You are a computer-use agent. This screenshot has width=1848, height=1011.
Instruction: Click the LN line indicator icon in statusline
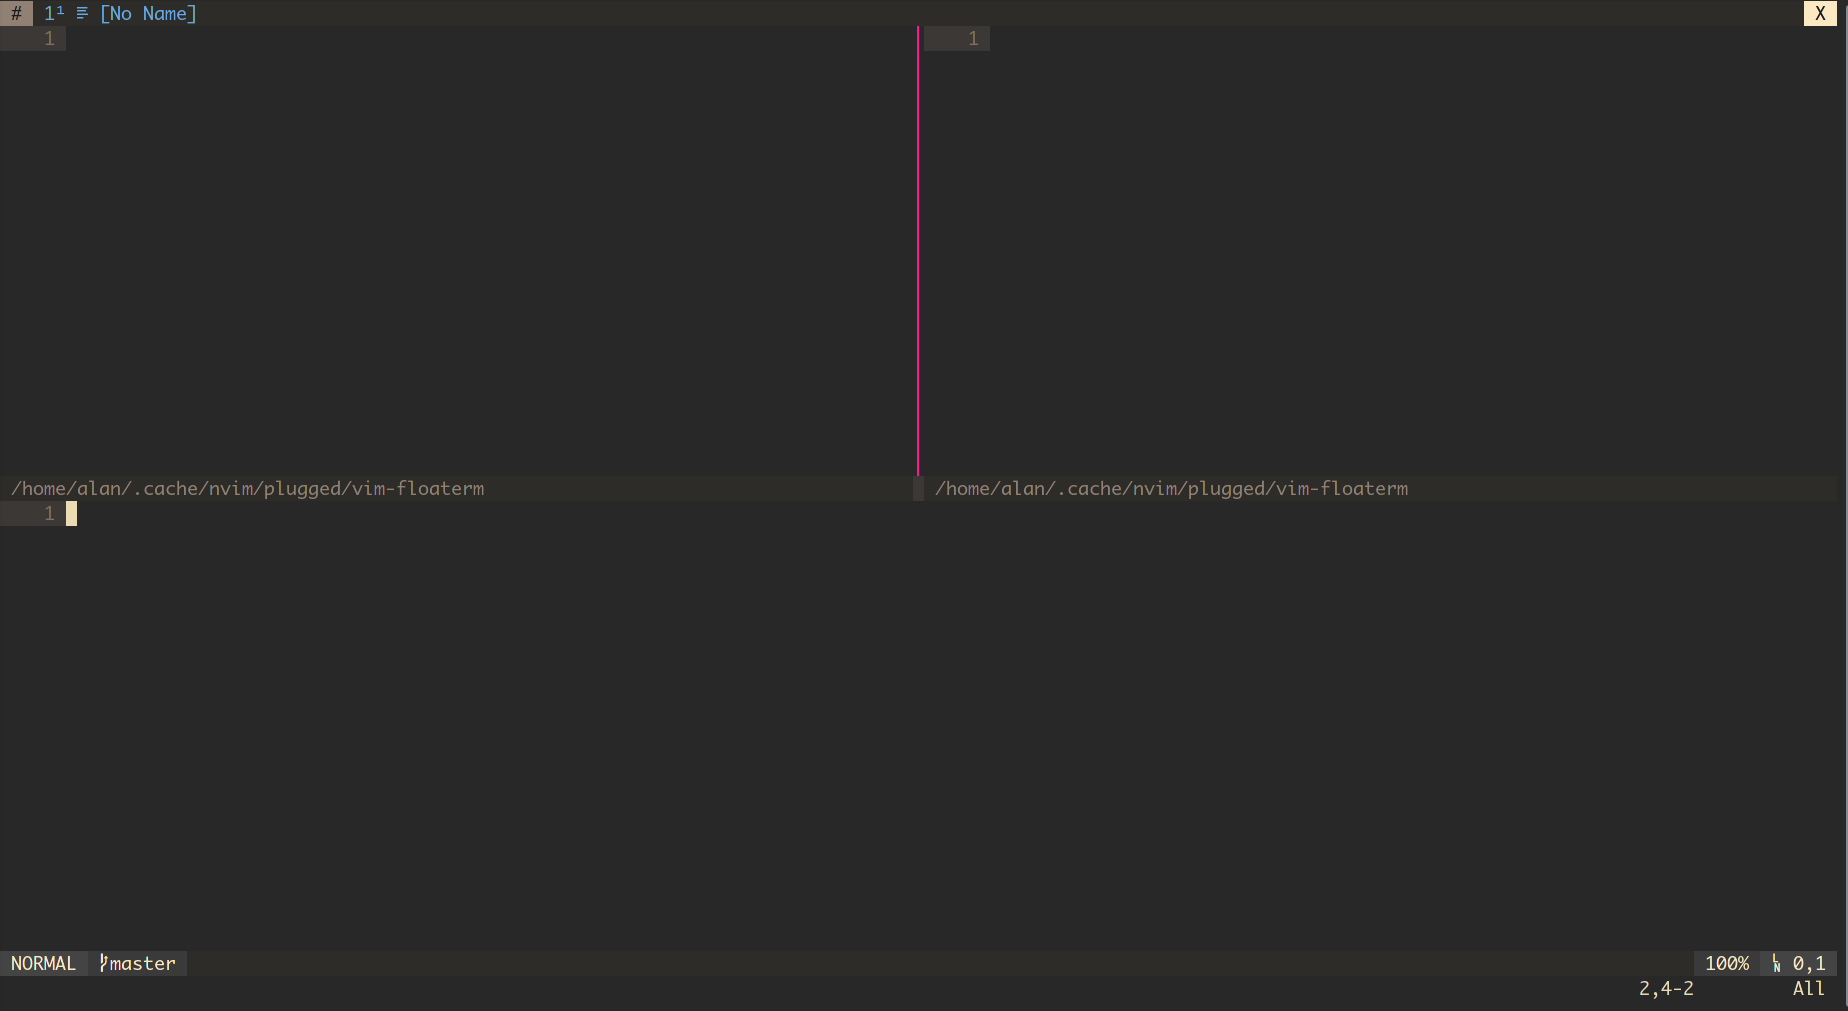coord(1775,963)
